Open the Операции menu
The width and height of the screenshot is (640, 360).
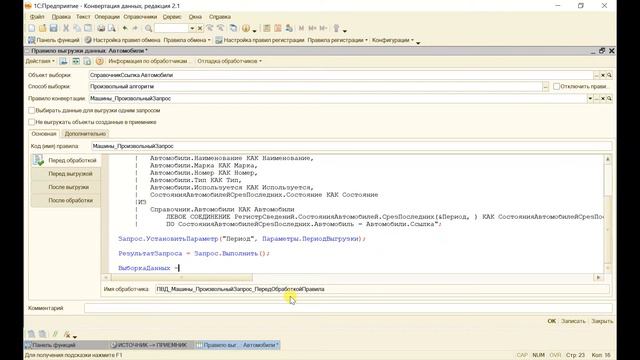pyautogui.click(x=107, y=17)
